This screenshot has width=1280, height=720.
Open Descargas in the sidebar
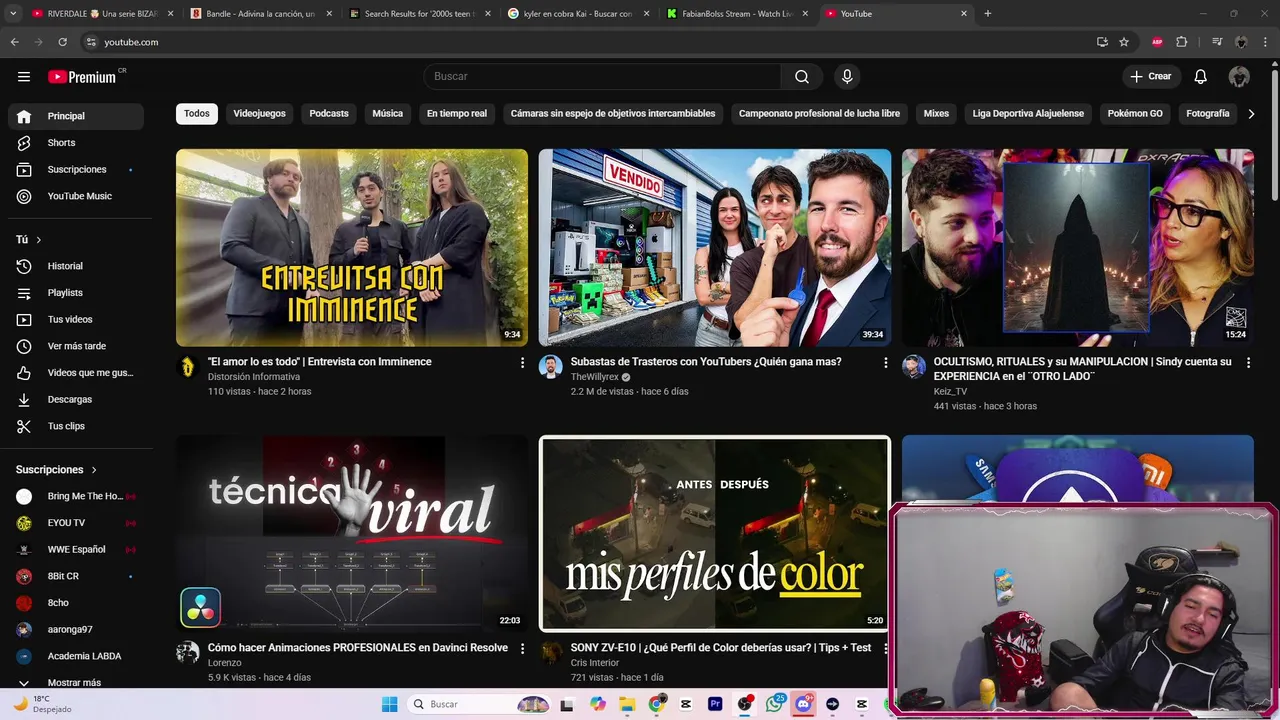pyautogui.click(x=76, y=399)
